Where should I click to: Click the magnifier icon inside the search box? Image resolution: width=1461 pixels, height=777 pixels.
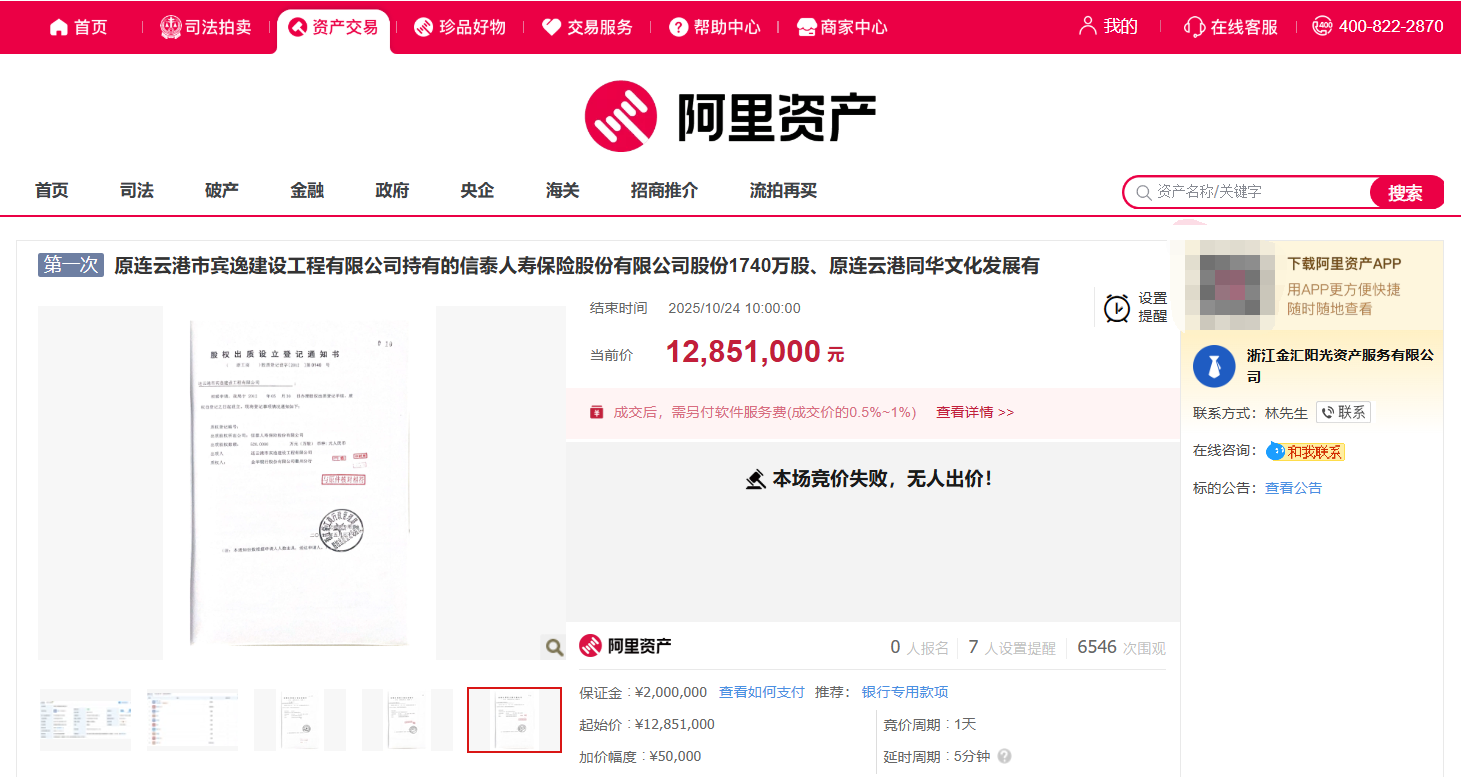(x=1143, y=192)
